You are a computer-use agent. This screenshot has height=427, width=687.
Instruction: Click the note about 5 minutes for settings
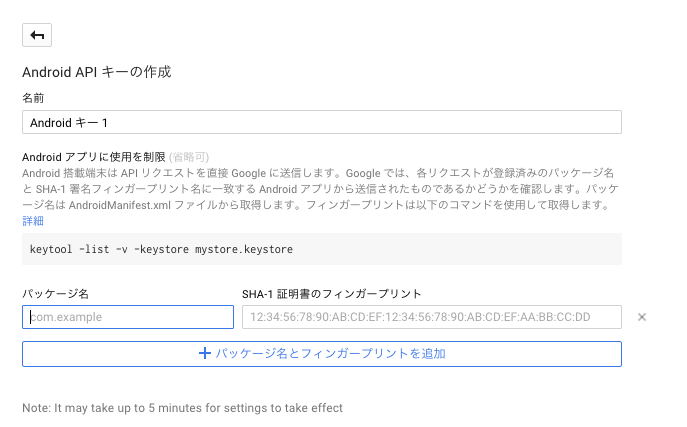182,408
